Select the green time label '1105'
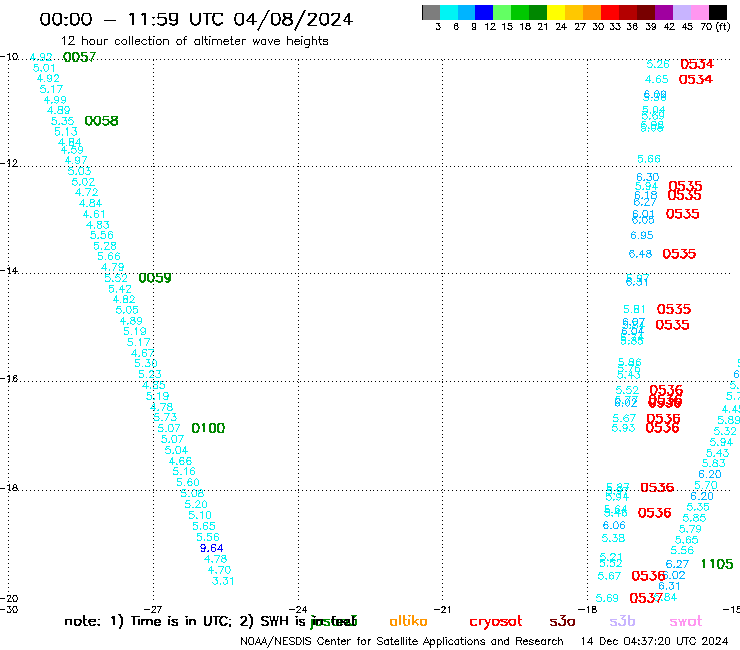 [717, 564]
